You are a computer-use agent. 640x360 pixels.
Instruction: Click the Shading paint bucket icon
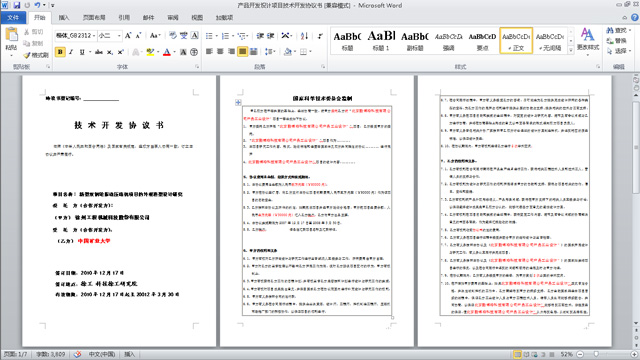pyautogui.click(x=287, y=52)
